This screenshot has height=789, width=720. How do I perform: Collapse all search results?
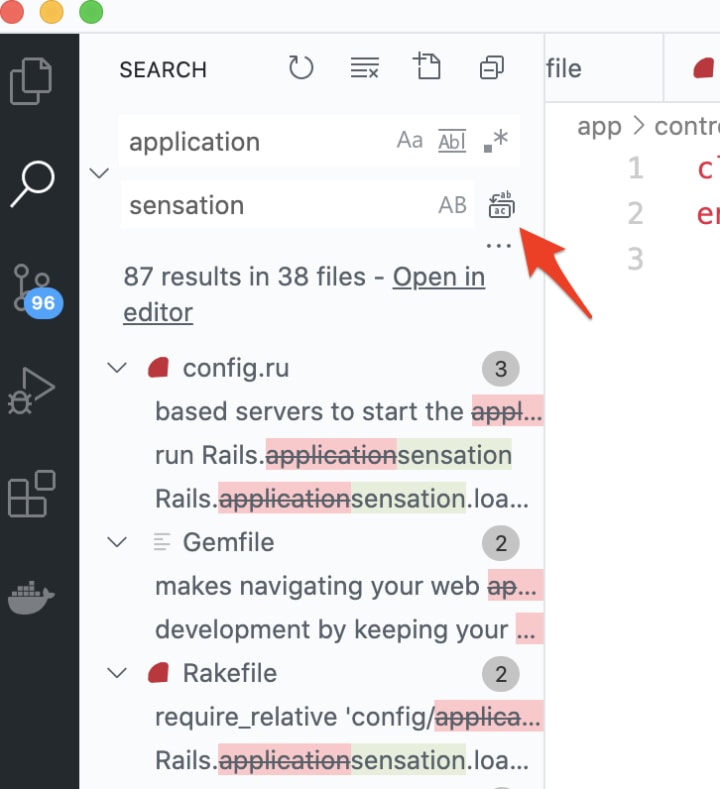click(x=491, y=67)
